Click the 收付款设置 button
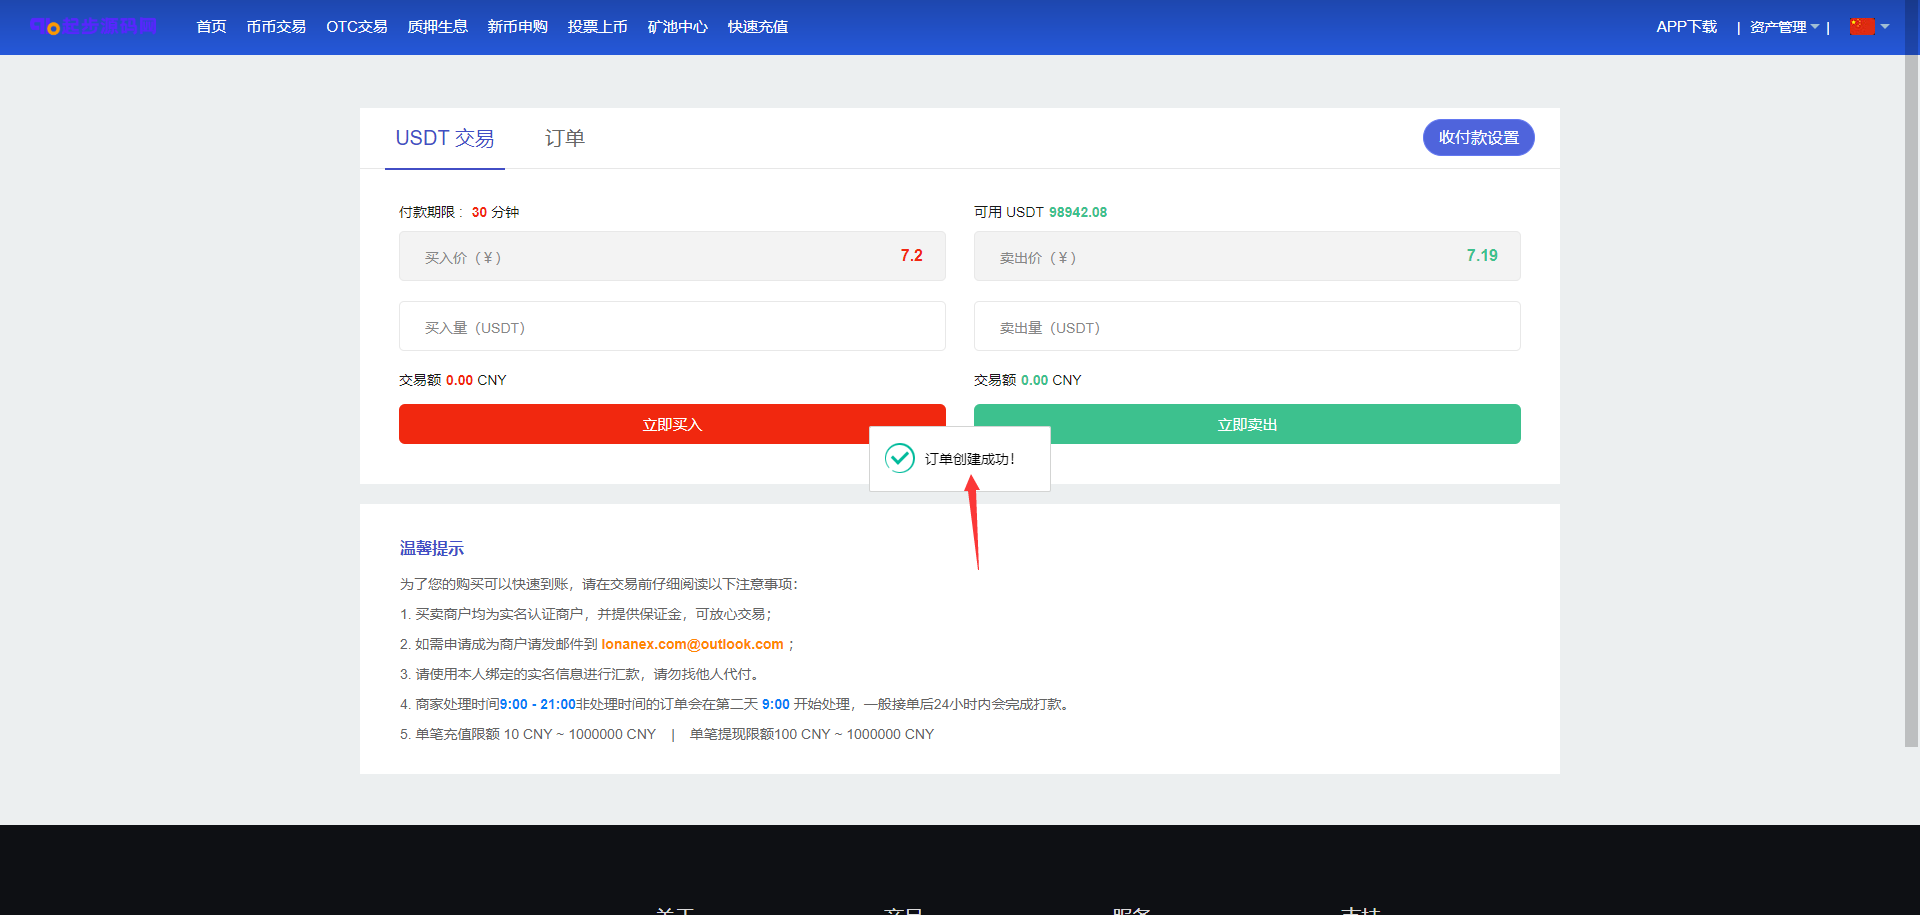This screenshot has height=915, width=1920. point(1478,138)
